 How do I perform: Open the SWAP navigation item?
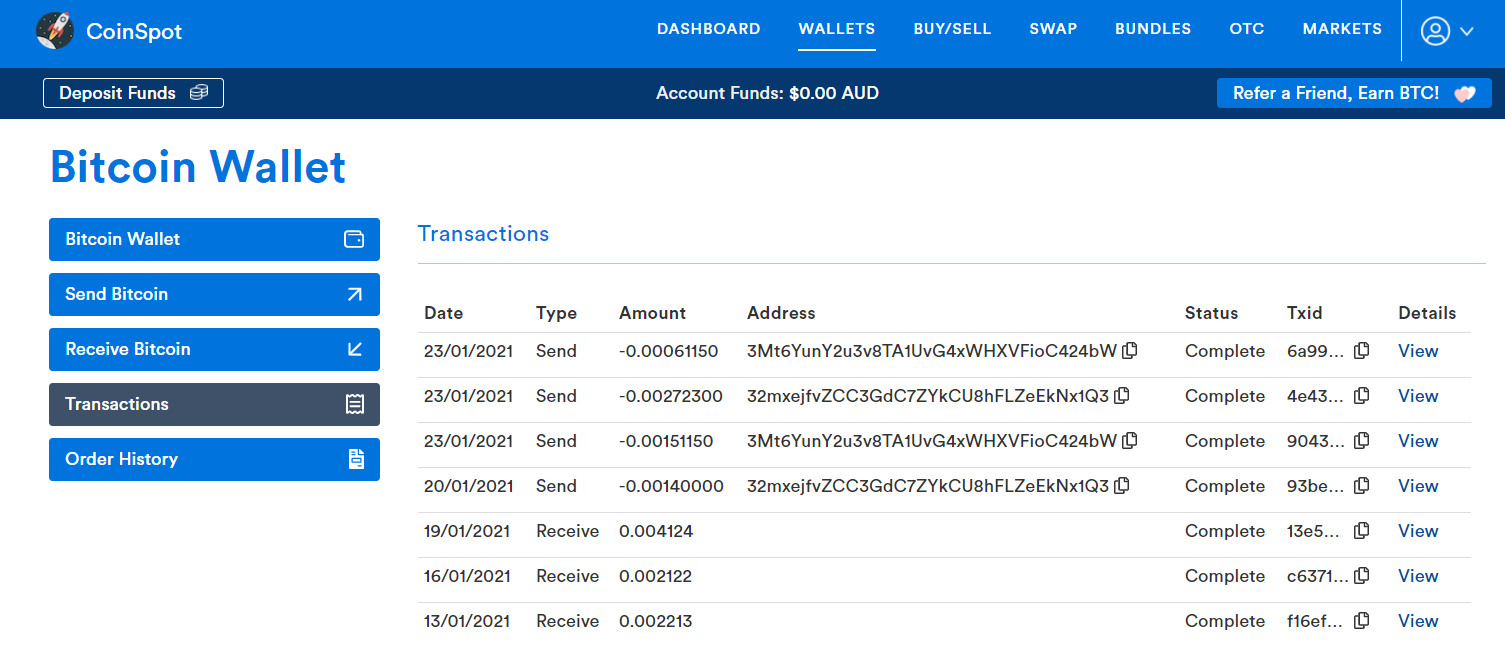click(x=1053, y=29)
